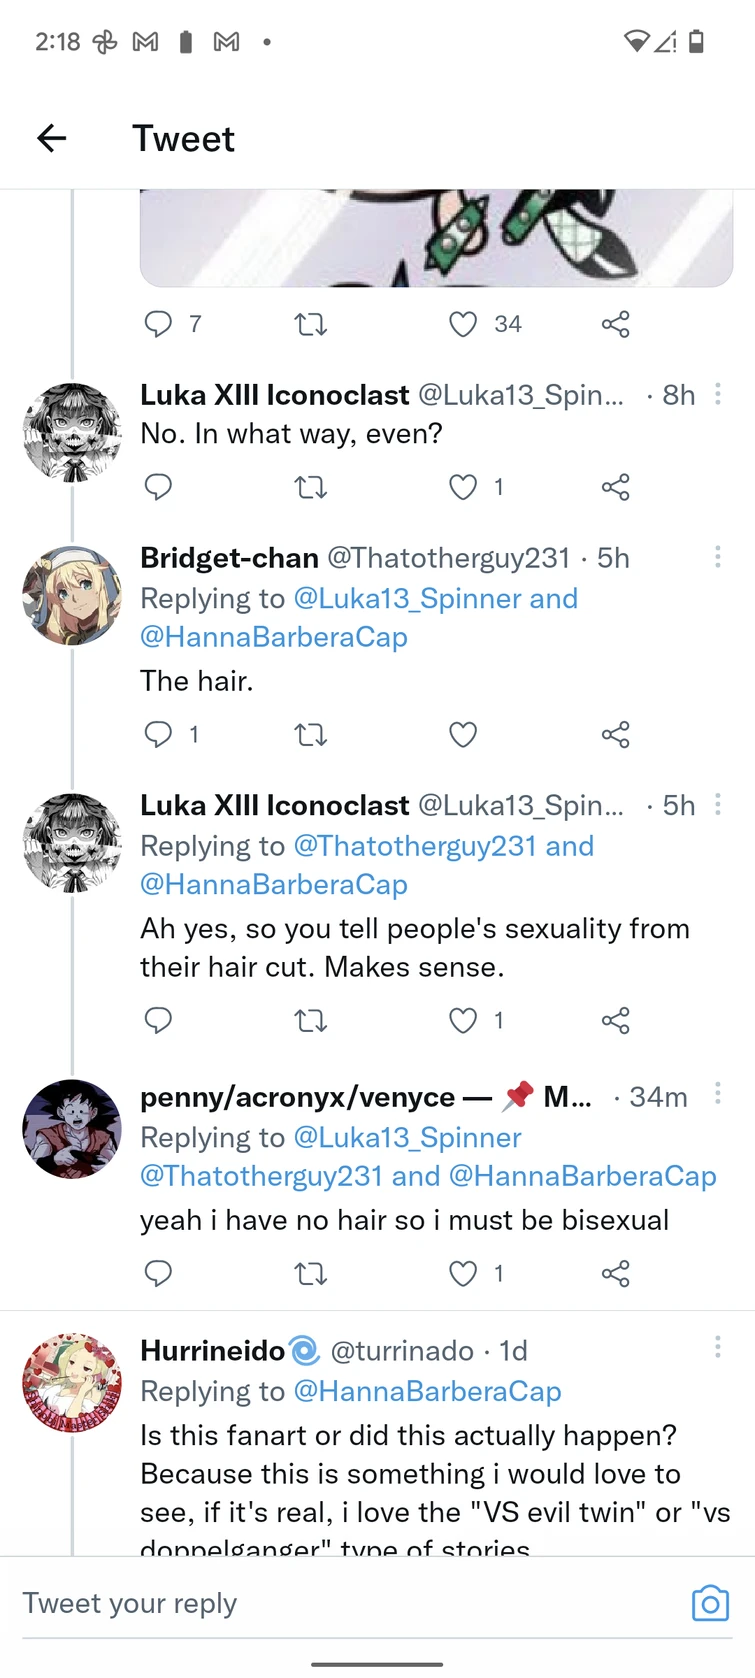Retweet the "The hair." reply

pyautogui.click(x=310, y=735)
